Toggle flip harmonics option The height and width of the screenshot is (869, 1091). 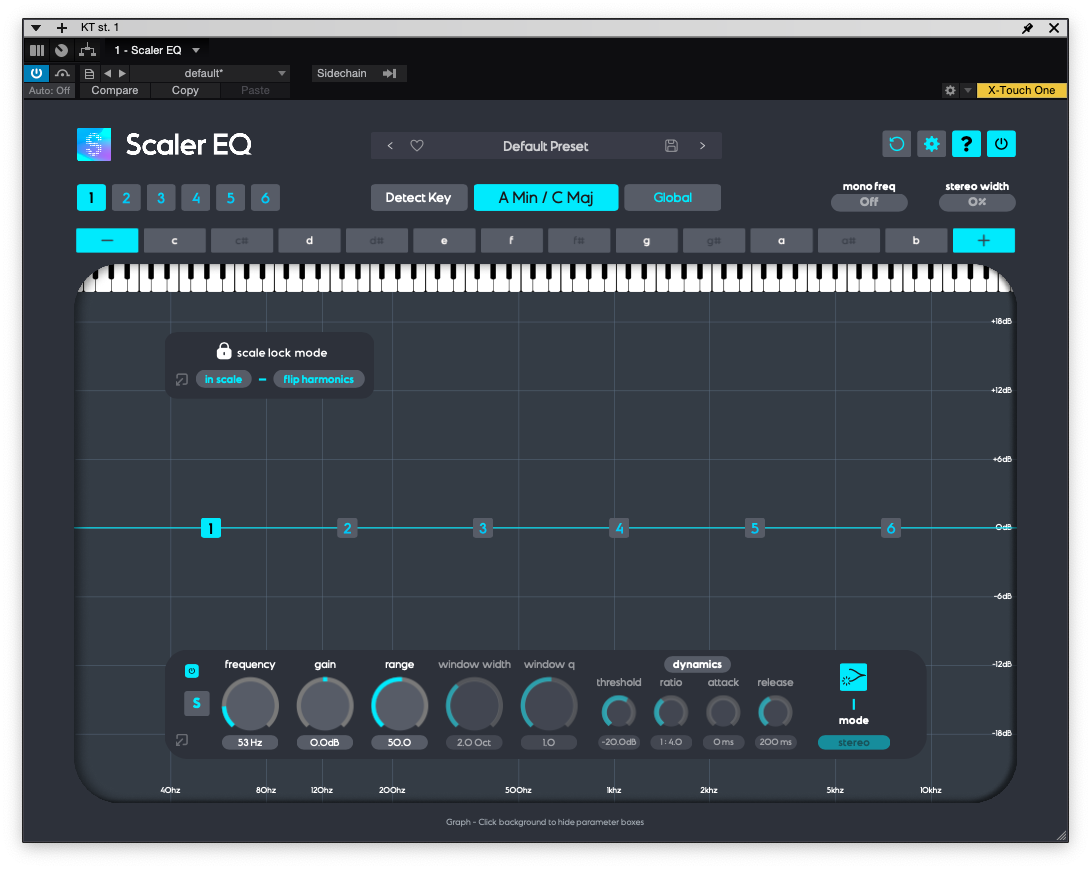coord(319,379)
